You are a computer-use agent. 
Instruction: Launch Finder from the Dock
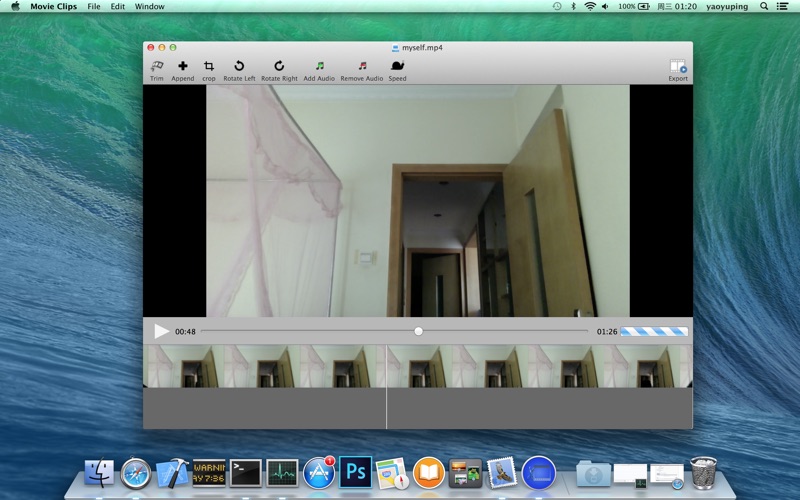click(99, 472)
